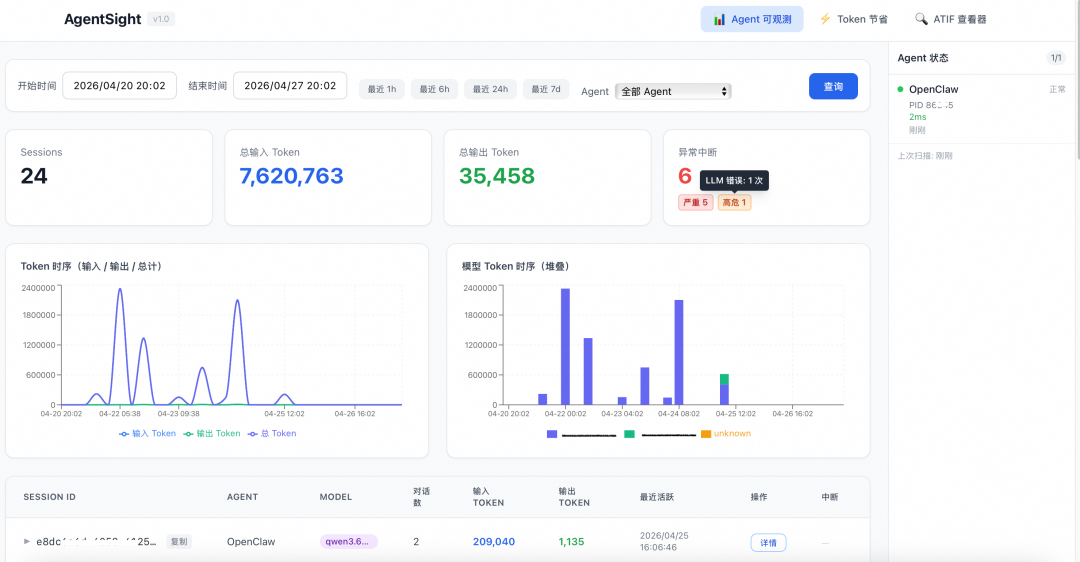Click the magnifier icon for ATIF 查看器
This screenshot has height=562, width=1080.
[921, 19]
